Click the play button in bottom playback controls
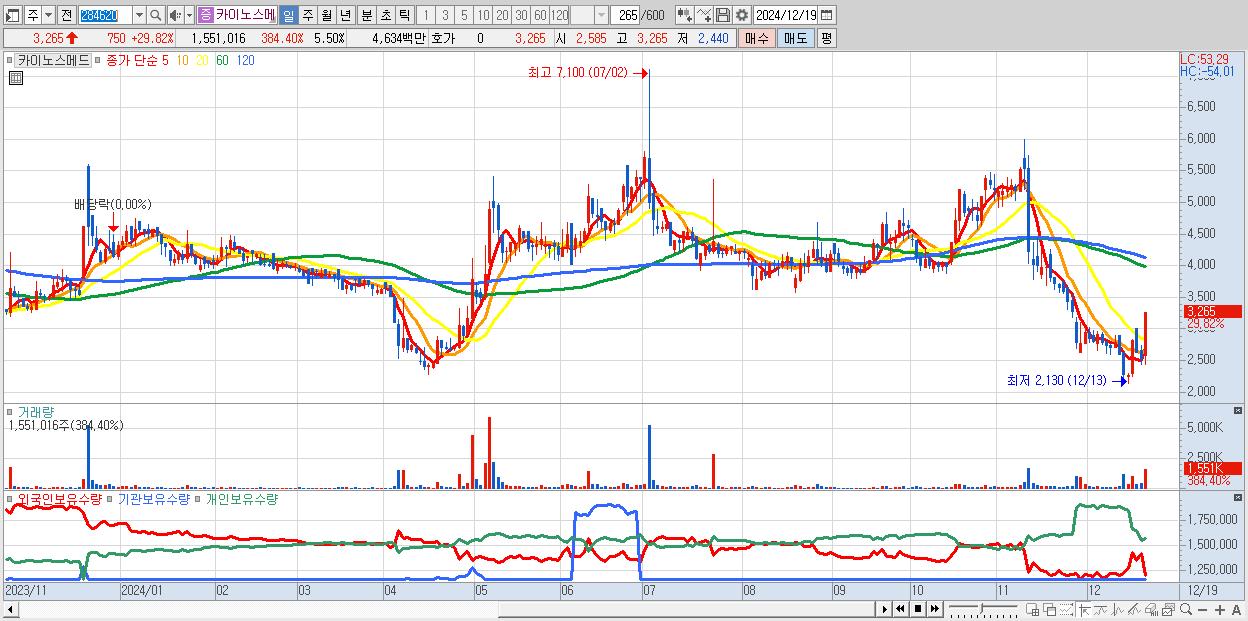This screenshot has width=1248, height=621. click(x=885, y=609)
